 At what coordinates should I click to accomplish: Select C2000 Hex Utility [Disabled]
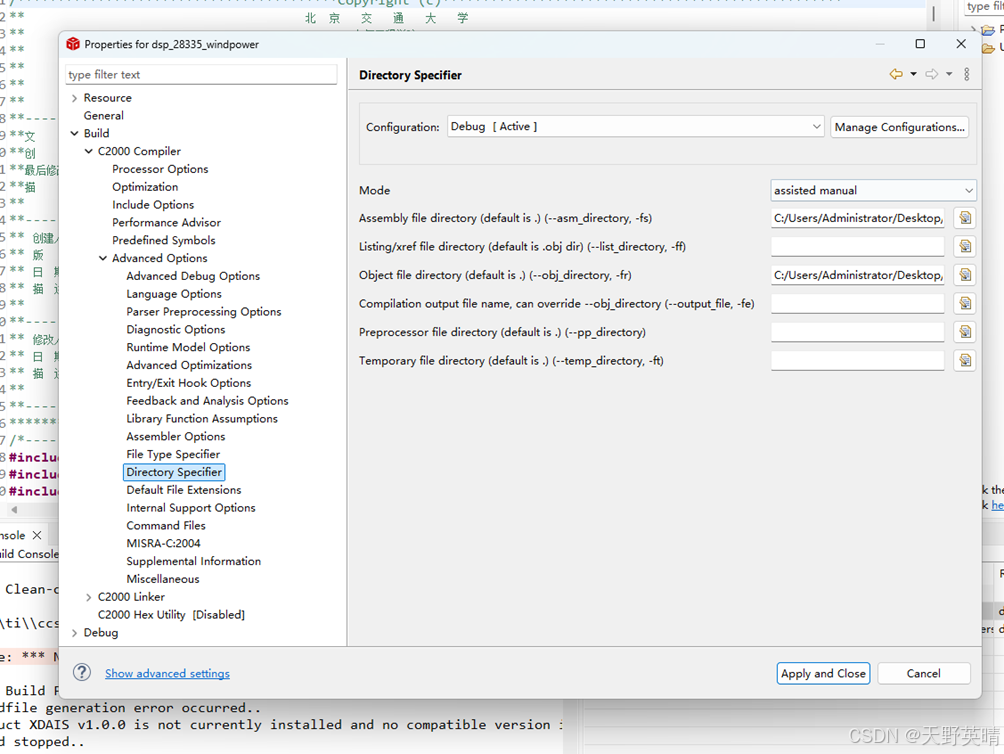[171, 615]
